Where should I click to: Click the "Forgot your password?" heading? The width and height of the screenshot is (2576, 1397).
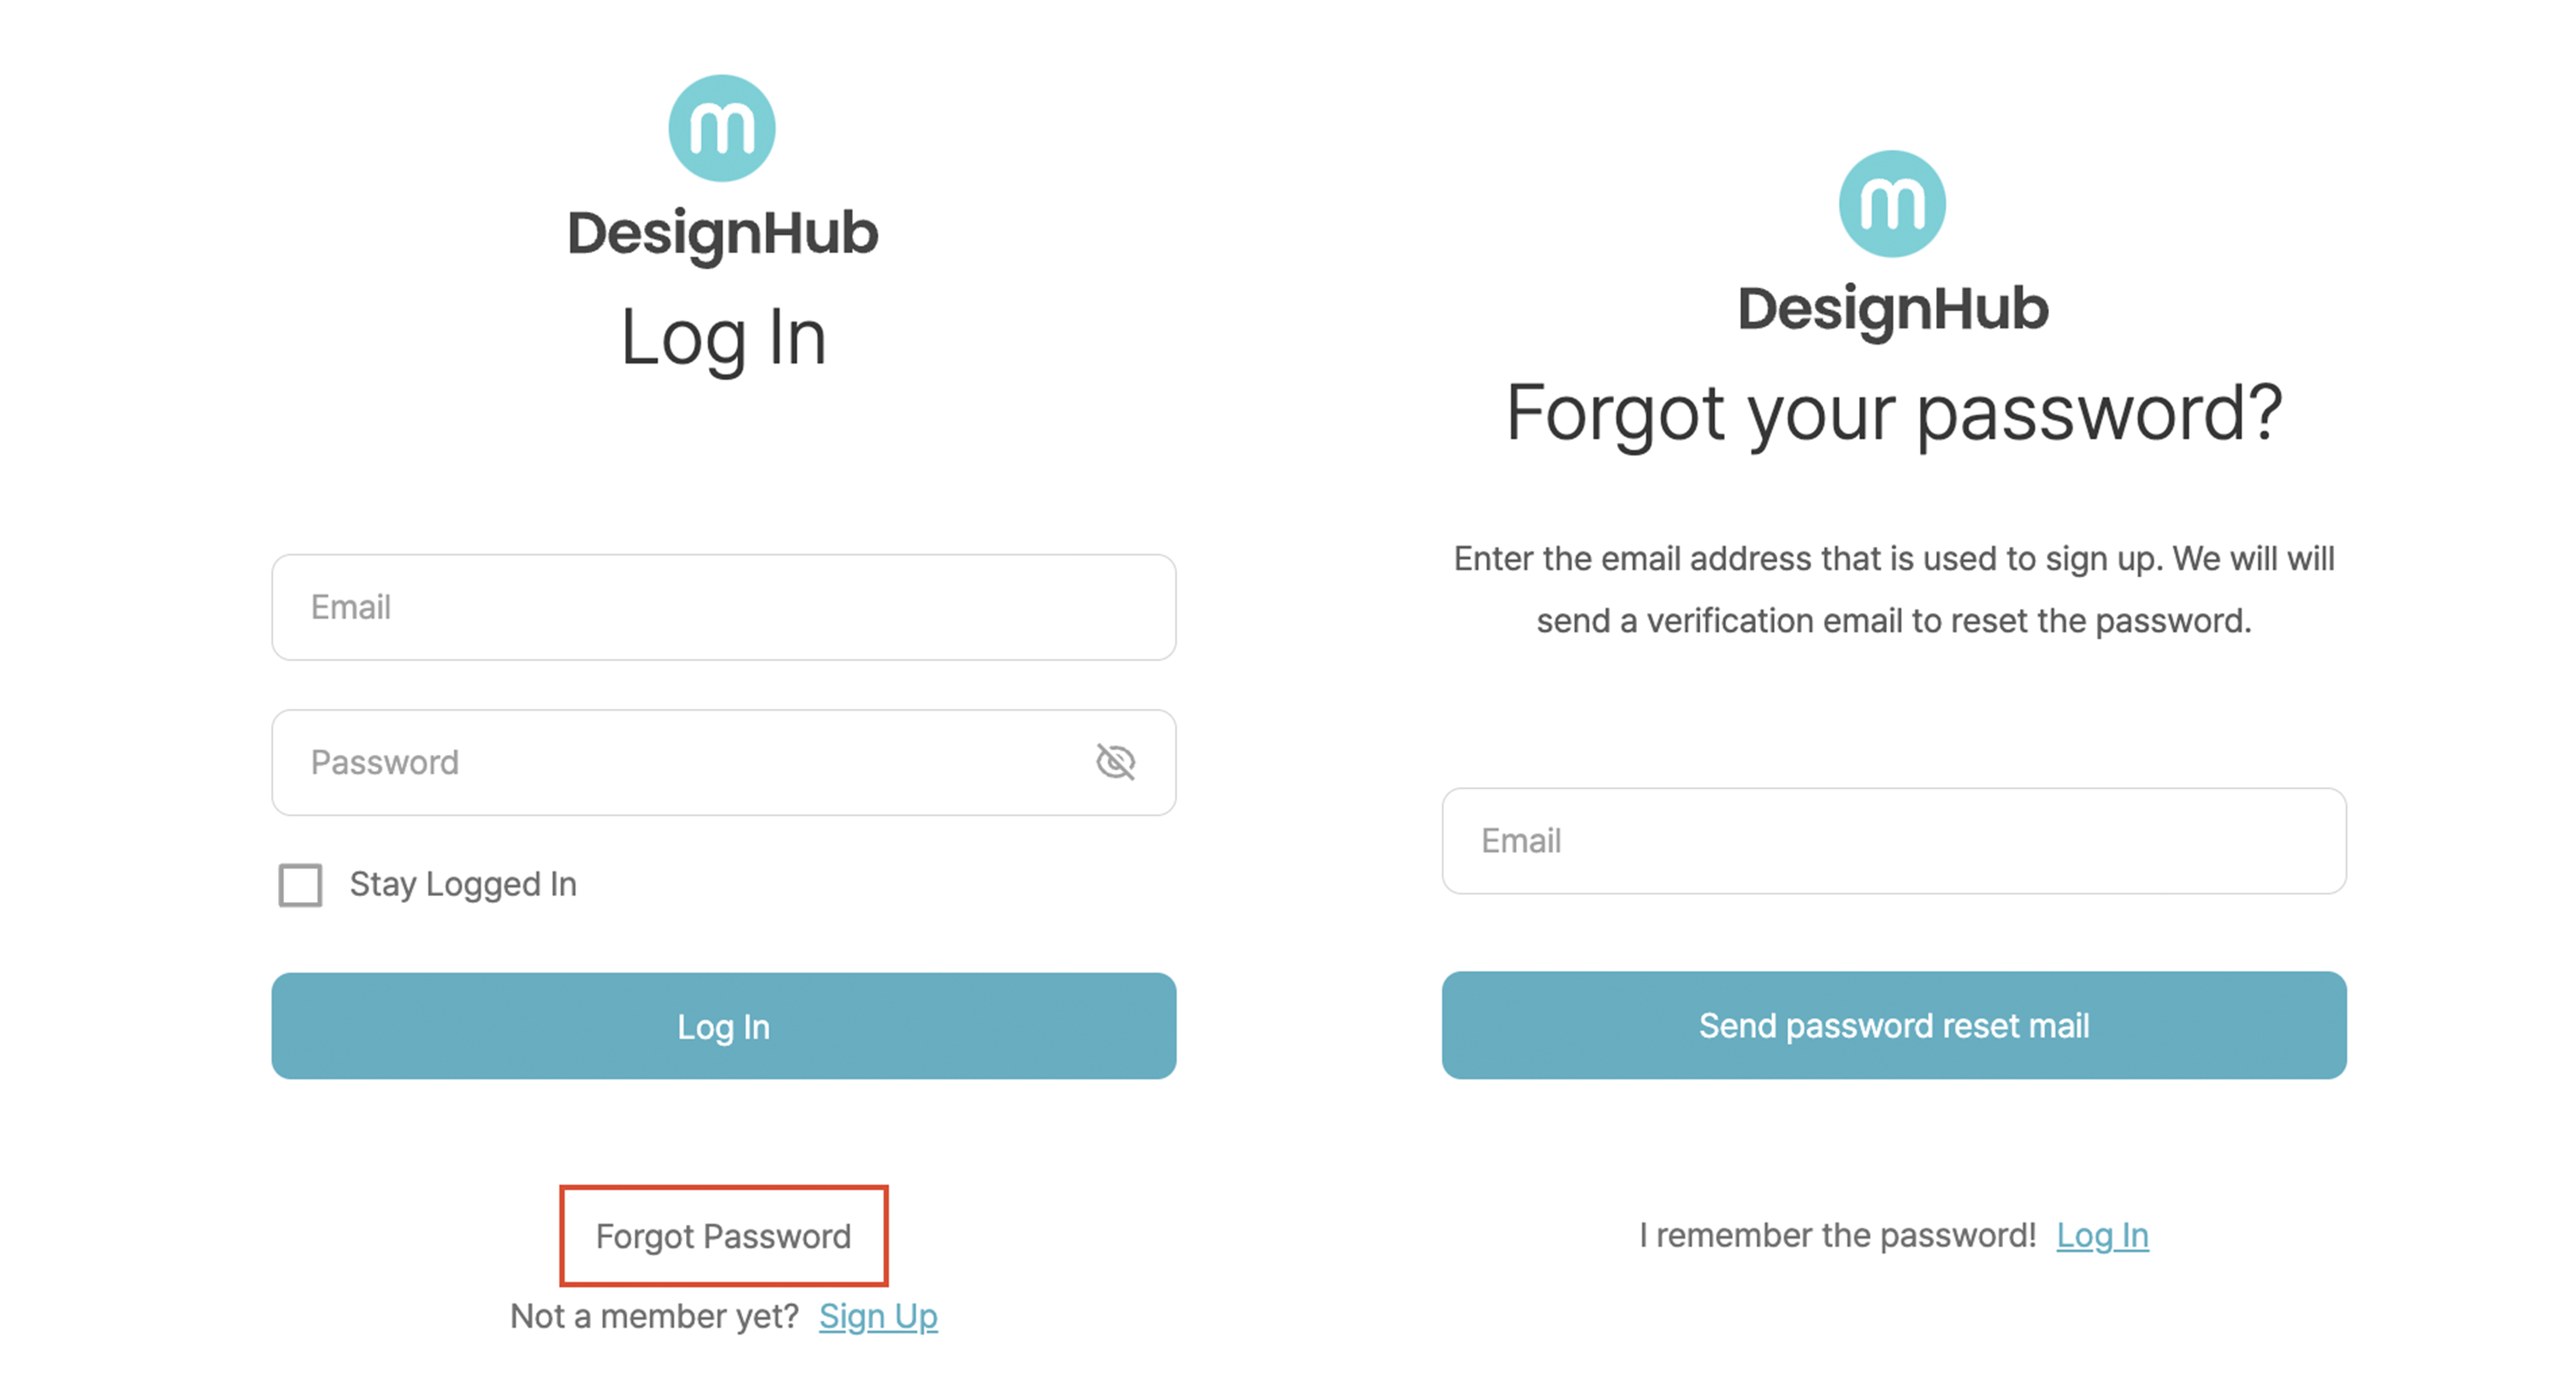coord(1893,413)
